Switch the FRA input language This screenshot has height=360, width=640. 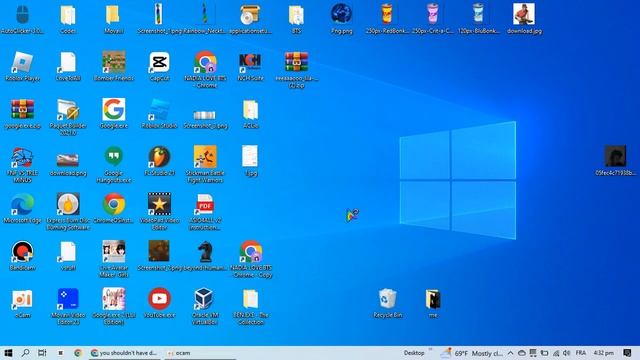(x=580, y=353)
